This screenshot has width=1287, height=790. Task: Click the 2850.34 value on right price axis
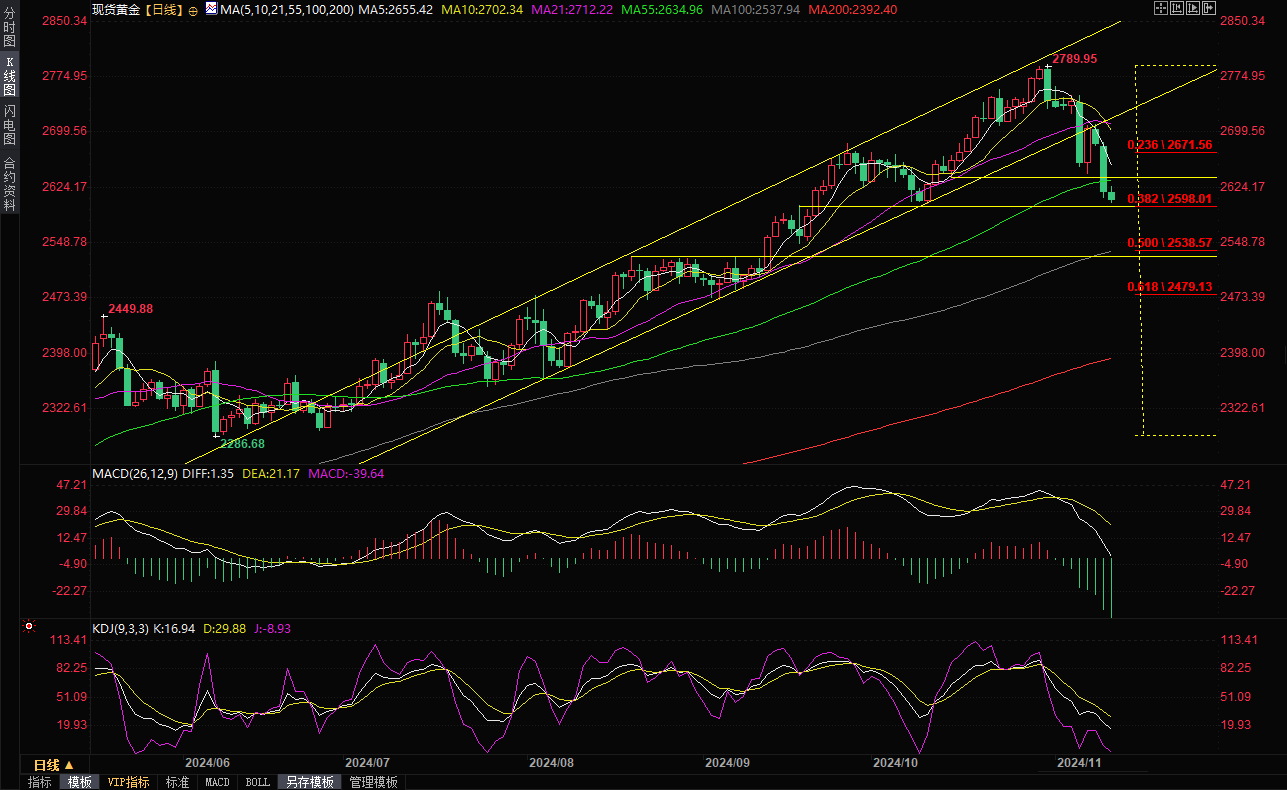[1244, 21]
